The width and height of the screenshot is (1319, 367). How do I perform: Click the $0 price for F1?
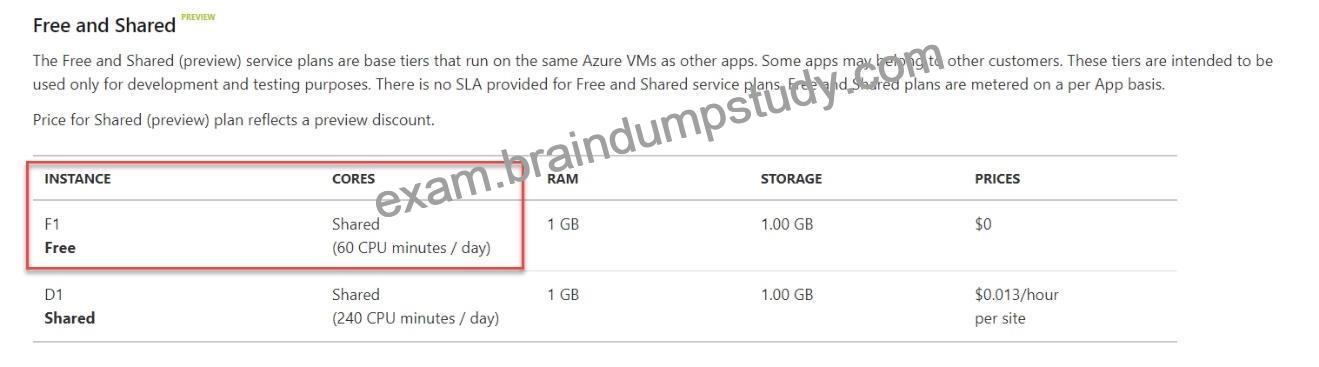tap(983, 224)
